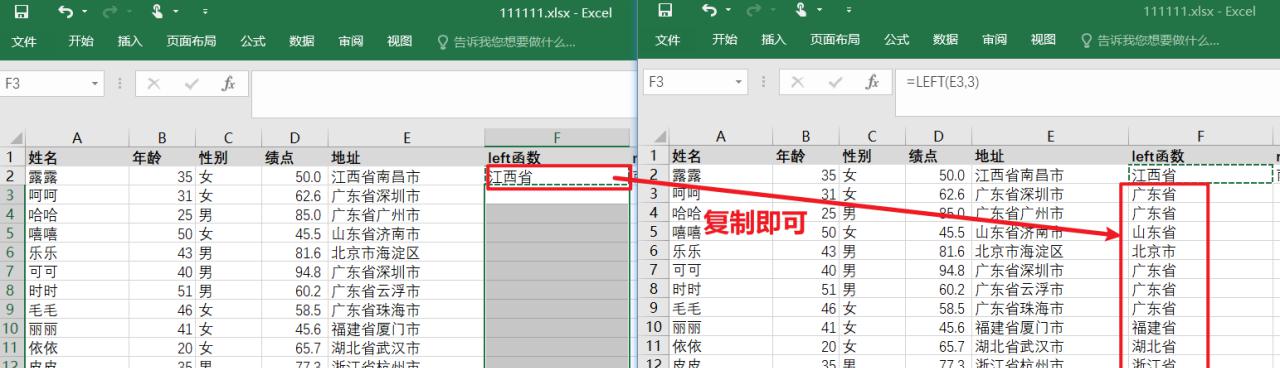Switch to 插入 tab in left window
Image resolution: width=1280 pixels, height=368 pixels.
pos(130,41)
